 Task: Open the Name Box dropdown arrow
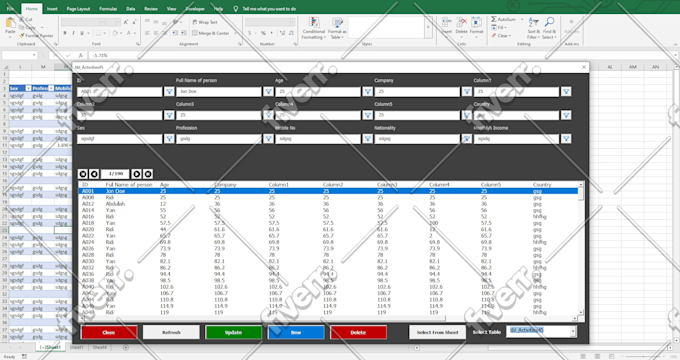[x=34, y=55]
